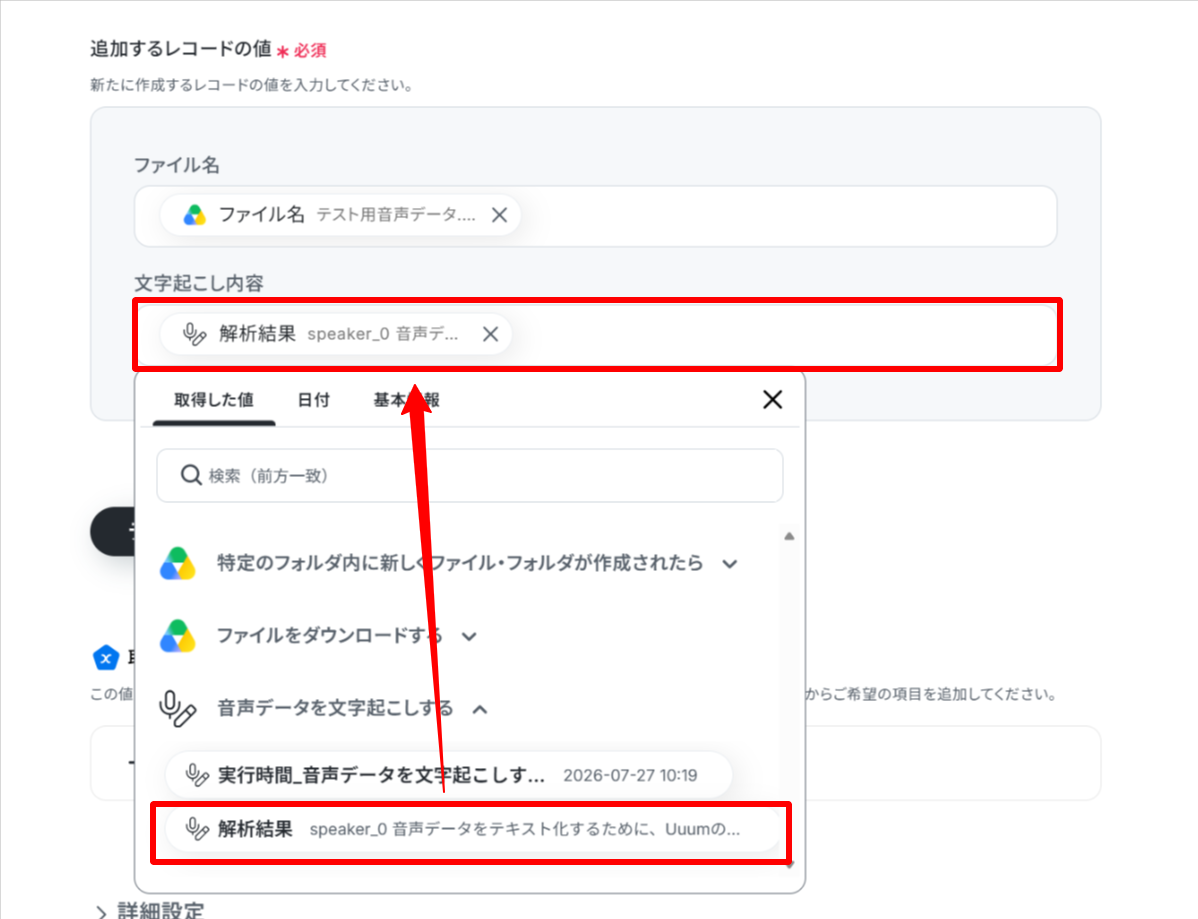Click microphone icon in 解析結果 list row
Screen dimensions: 1198x919
coord(196,829)
